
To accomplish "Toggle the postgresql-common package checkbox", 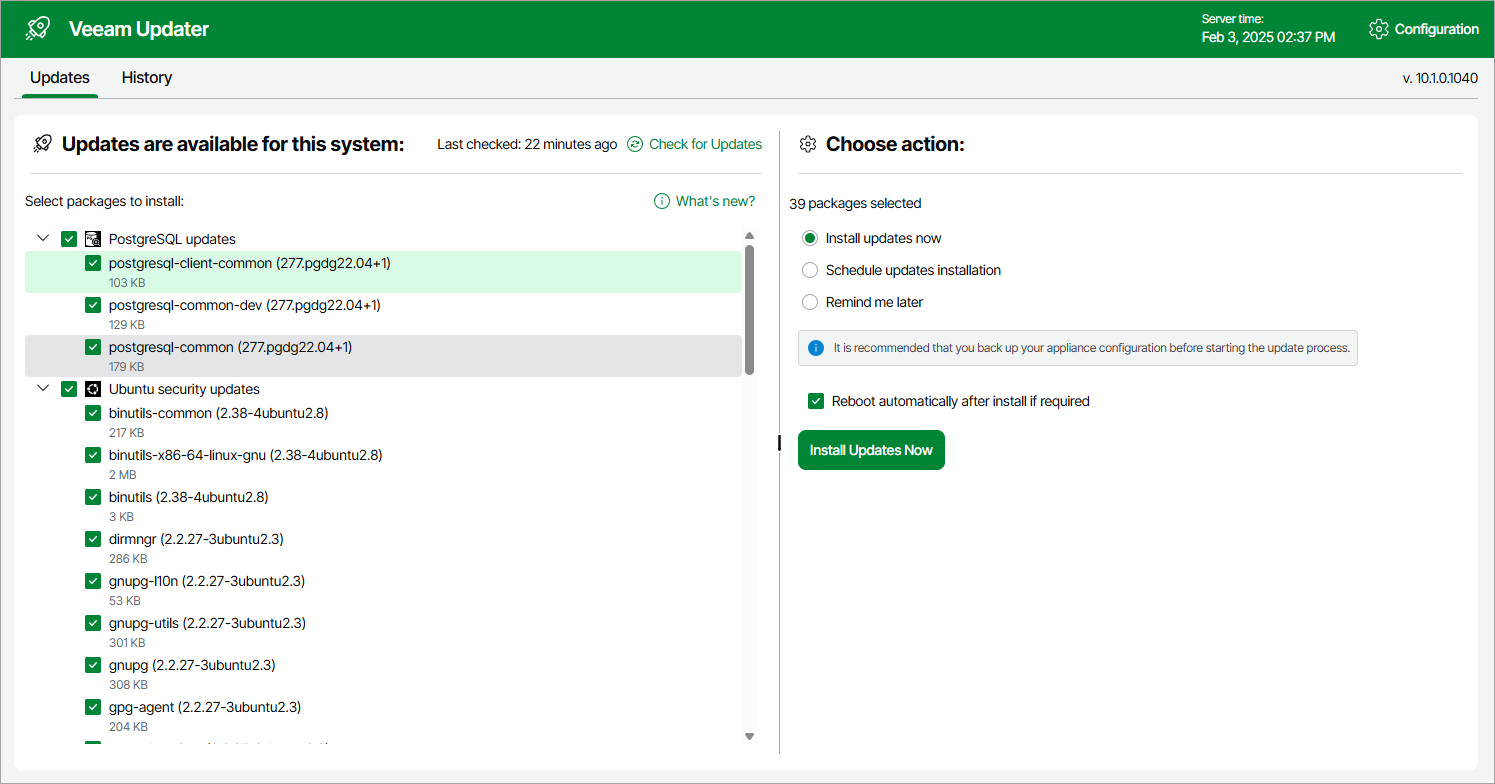I will 93,347.
